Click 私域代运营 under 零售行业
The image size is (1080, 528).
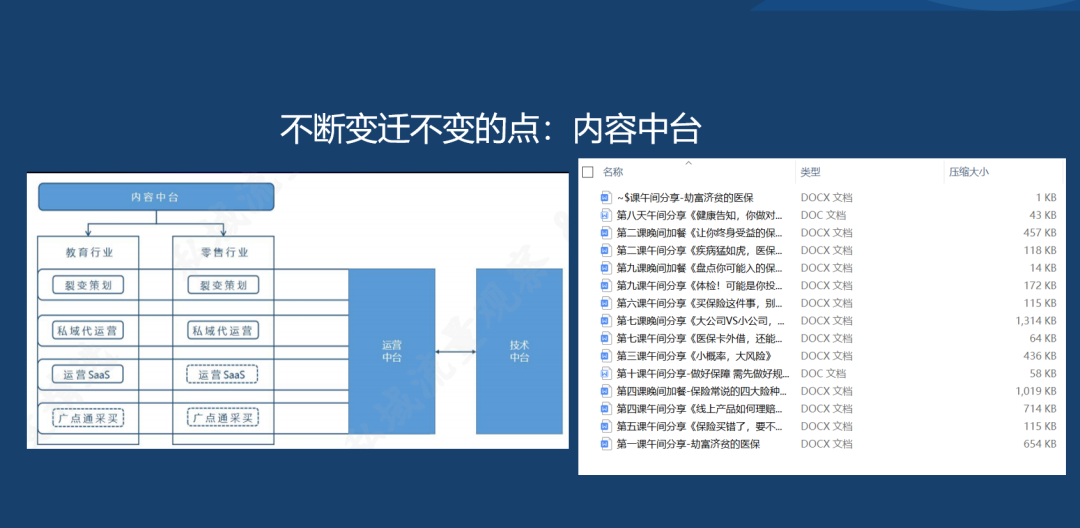(223, 330)
